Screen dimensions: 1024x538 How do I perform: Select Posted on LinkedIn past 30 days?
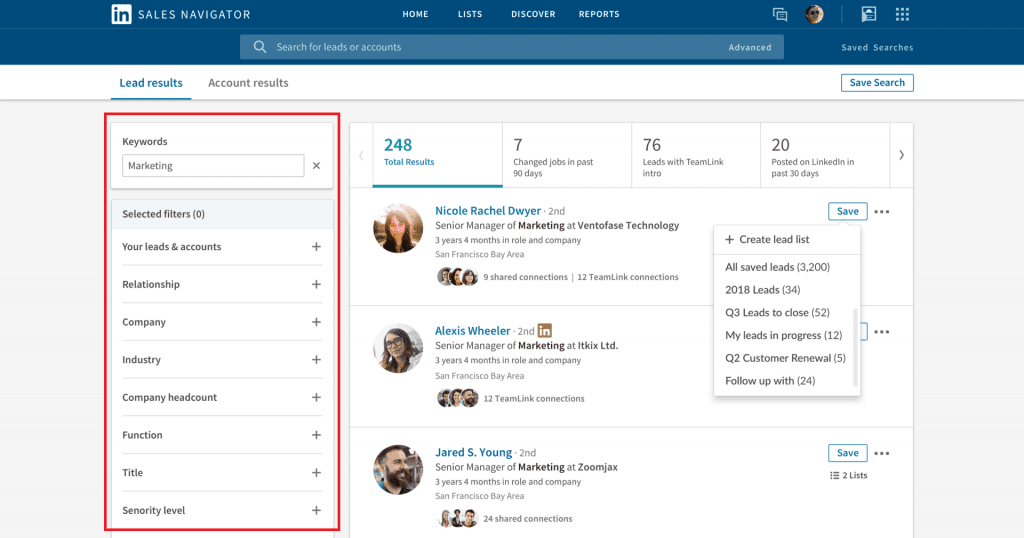pyautogui.click(x=825, y=155)
